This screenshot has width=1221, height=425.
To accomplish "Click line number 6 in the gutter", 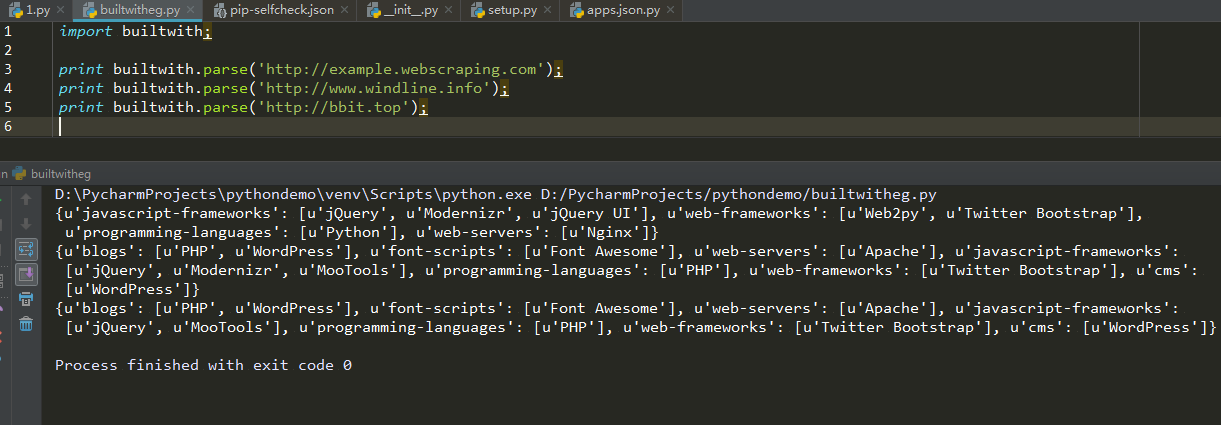I will (8, 126).
